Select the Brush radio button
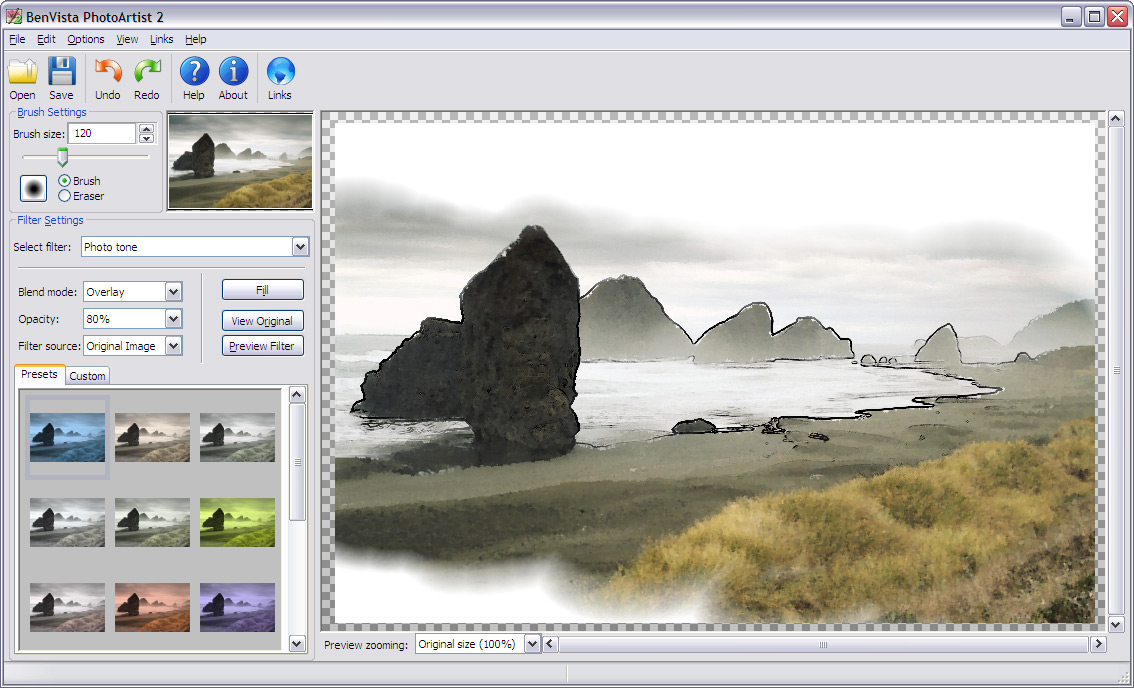This screenshot has height=688, width=1134. pyautogui.click(x=65, y=181)
